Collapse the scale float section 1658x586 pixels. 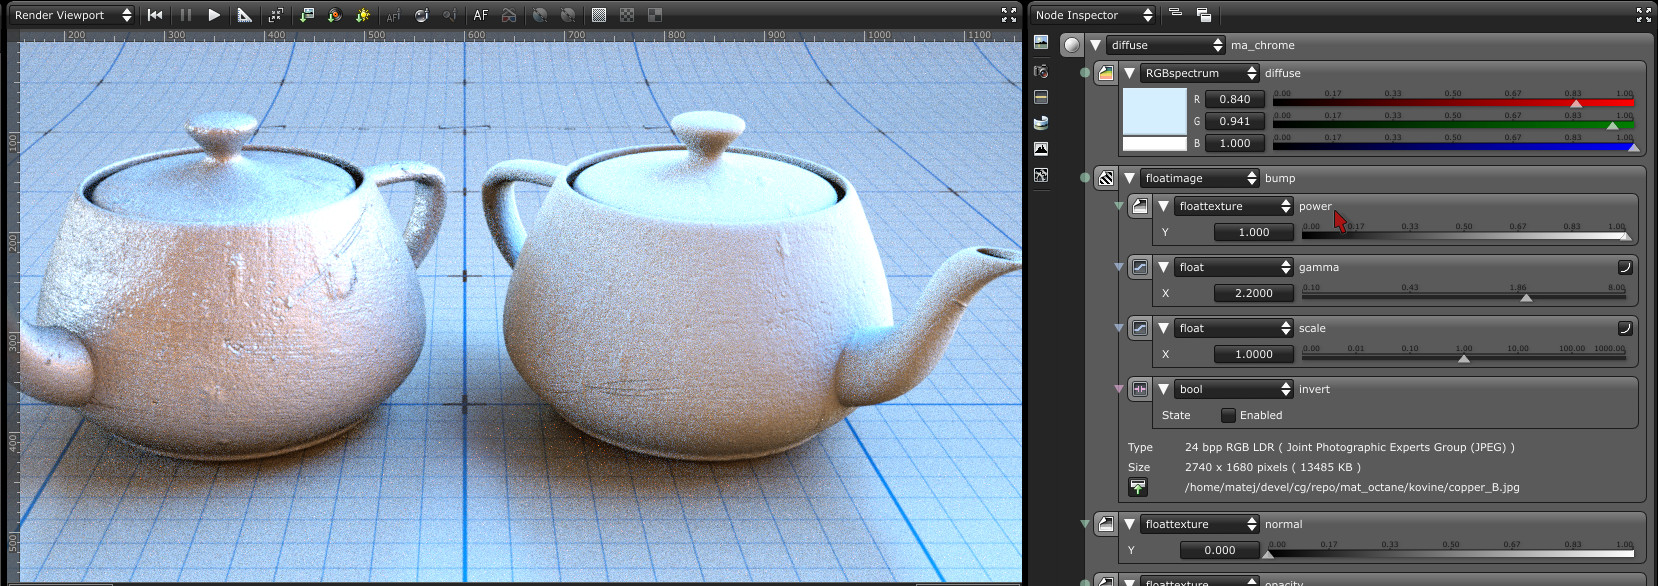point(1163,328)
